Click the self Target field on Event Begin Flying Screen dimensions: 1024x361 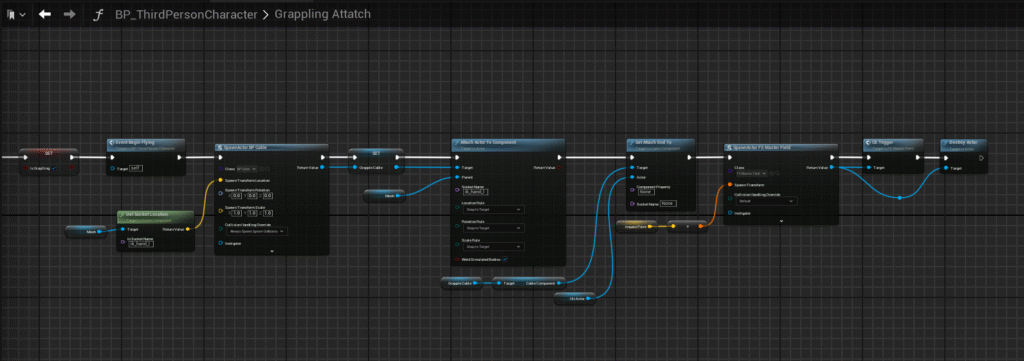click(x=135, y=168)
